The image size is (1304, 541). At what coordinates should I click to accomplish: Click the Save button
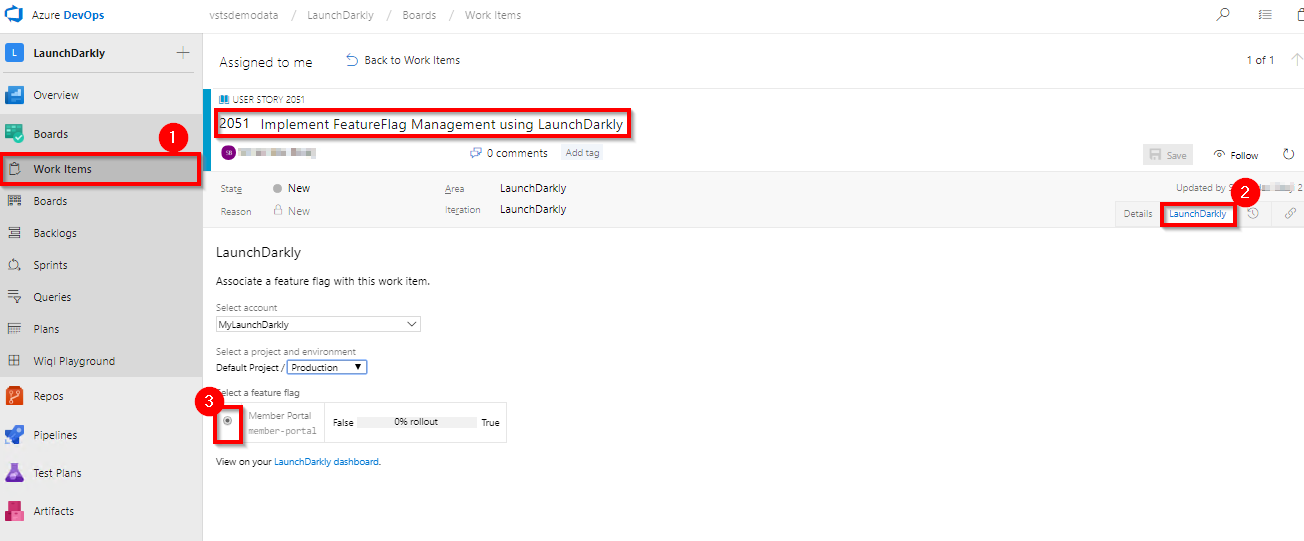click(x=1169, y=155)
